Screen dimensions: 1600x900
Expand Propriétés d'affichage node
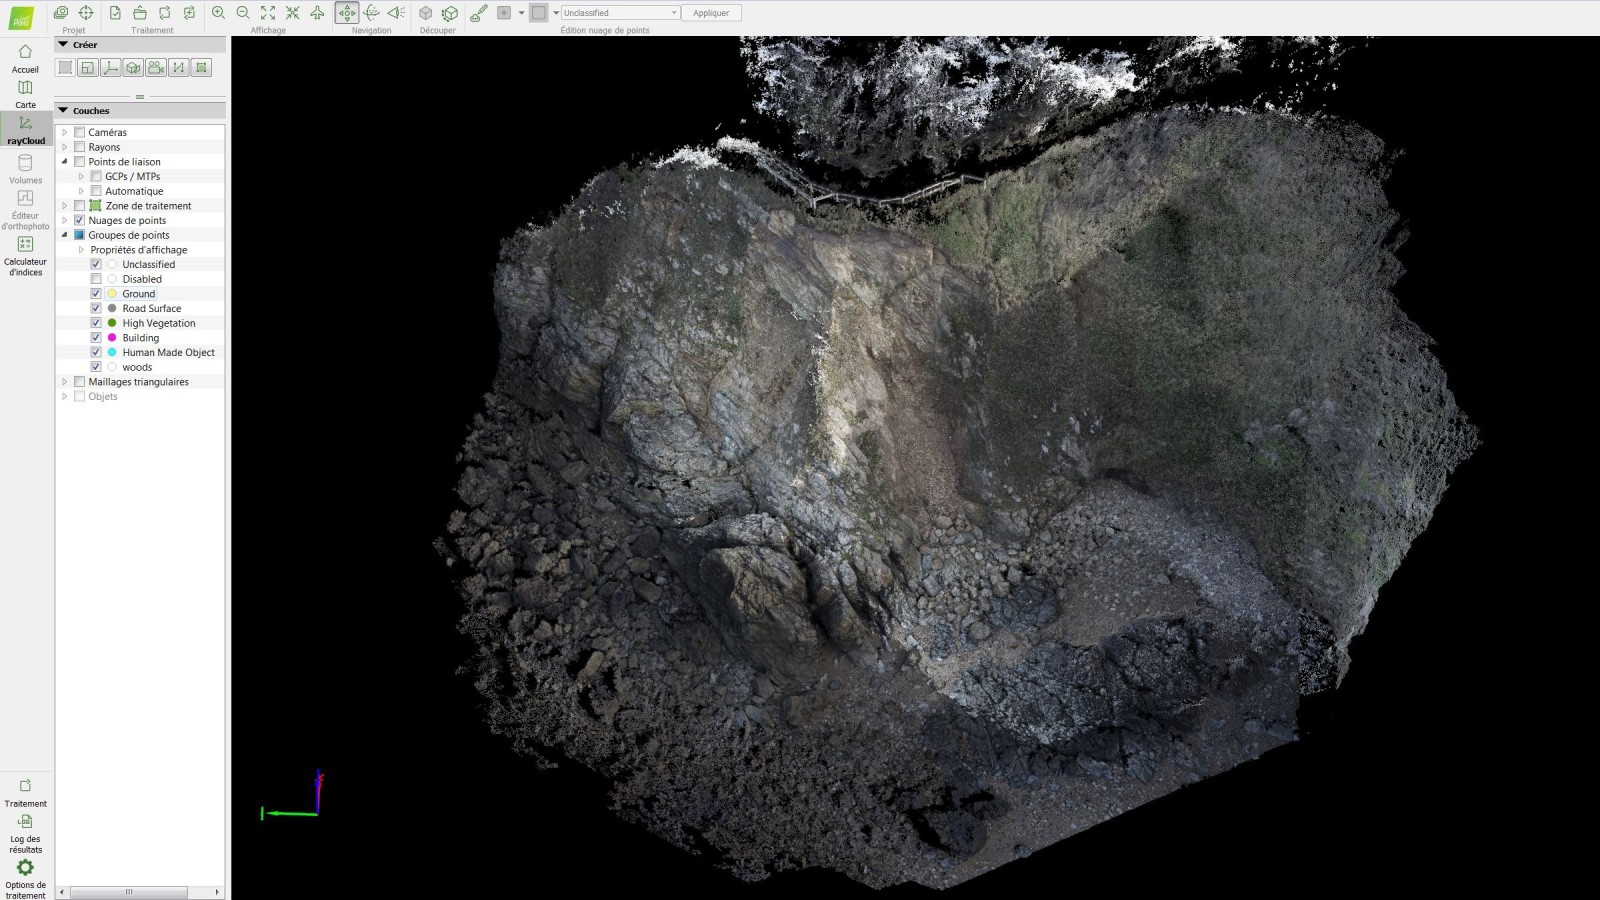pyautogui.click(x=81, y=250)
